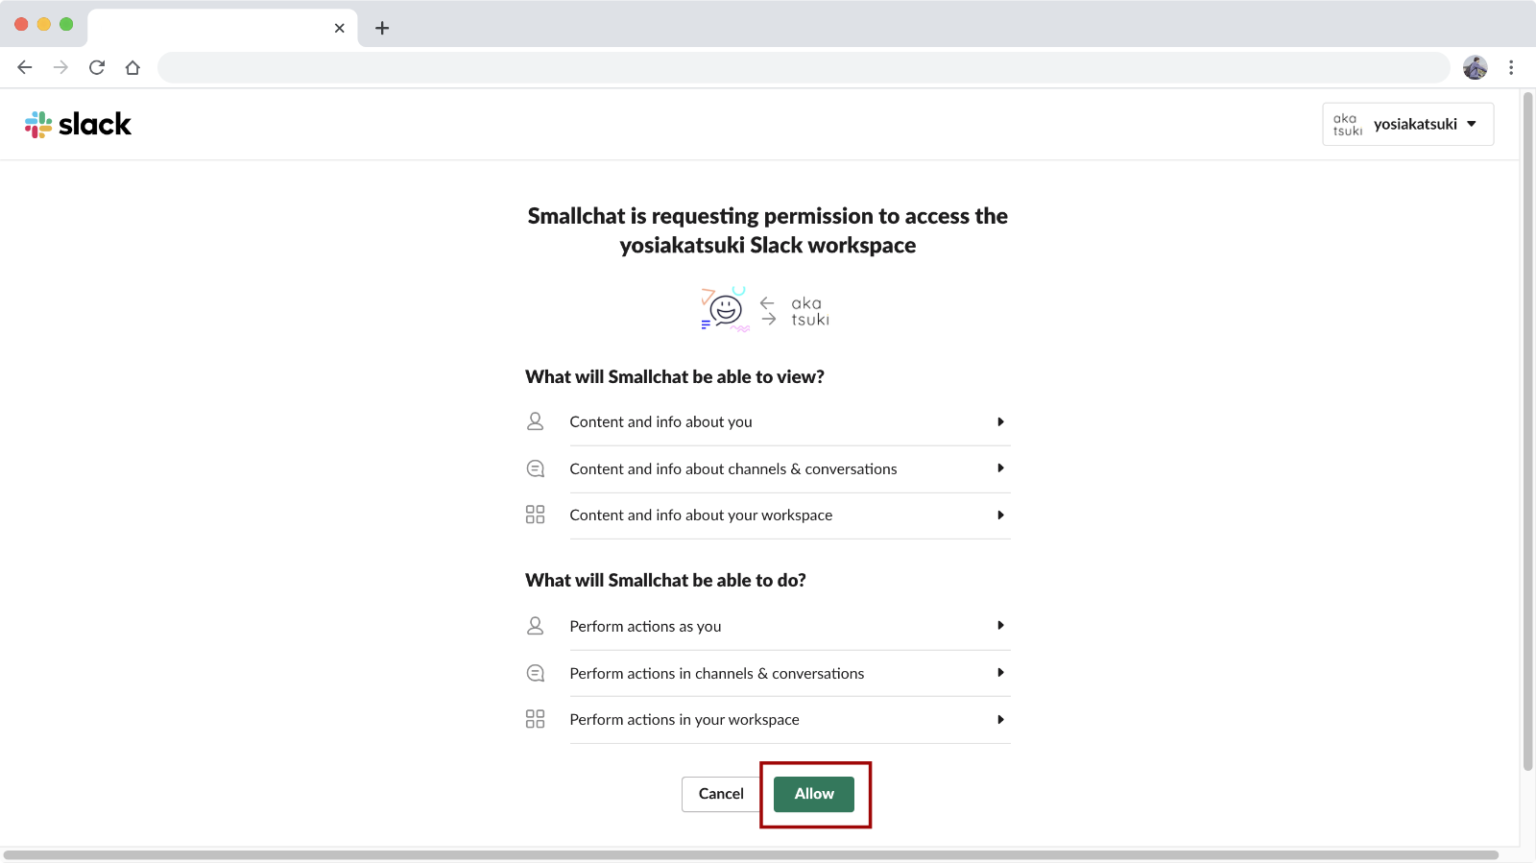Click the chat icon for actions in conversations
The image size is (1536, 863).
pos(535,672)
